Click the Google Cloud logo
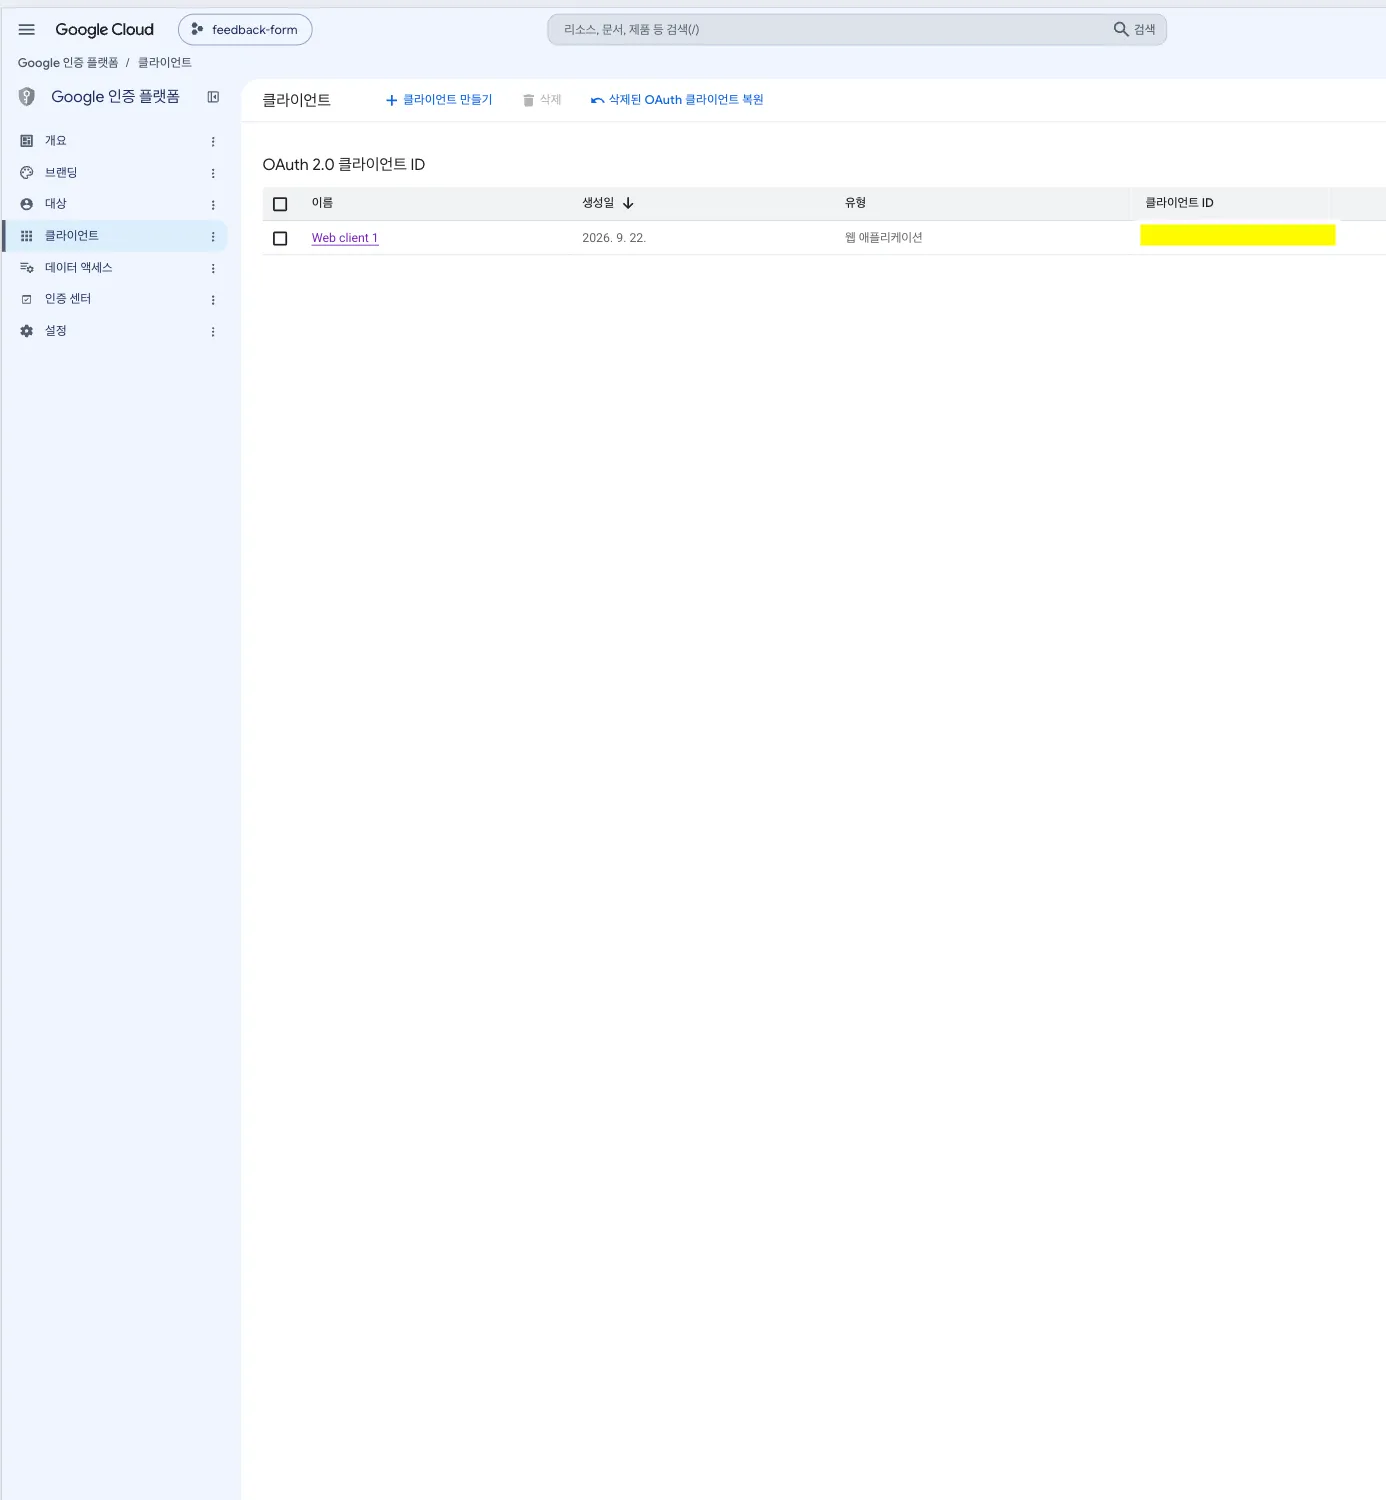 tap(104, 30)
